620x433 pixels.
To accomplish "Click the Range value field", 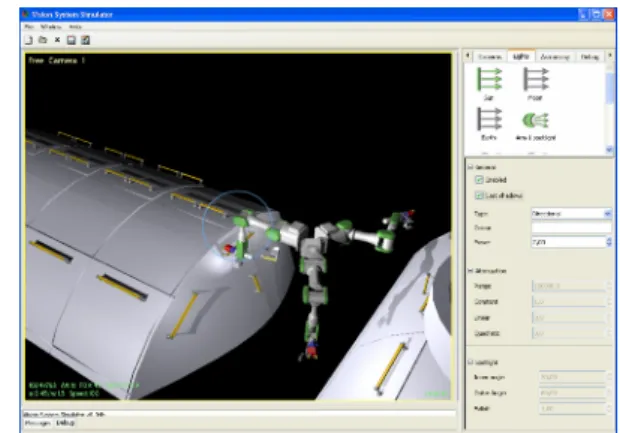I will click(x=569, y=286).
